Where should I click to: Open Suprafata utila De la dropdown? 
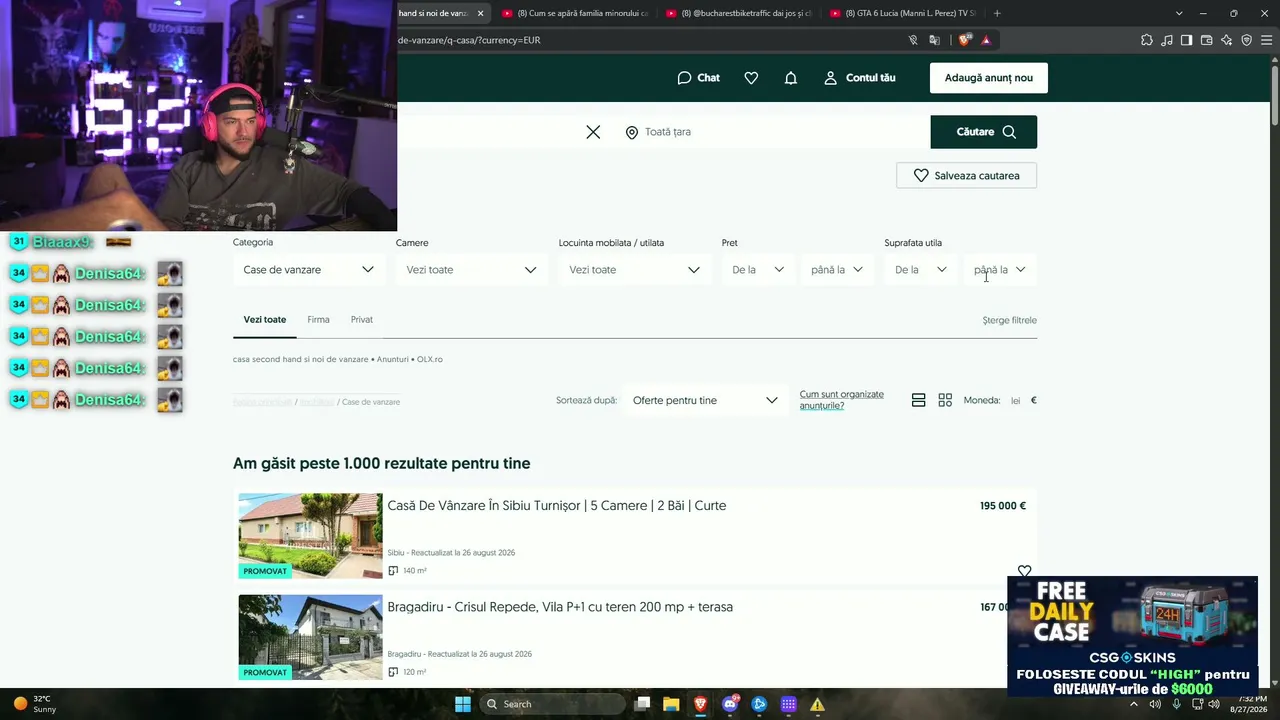pyautogui.click(x=921, y=270)
